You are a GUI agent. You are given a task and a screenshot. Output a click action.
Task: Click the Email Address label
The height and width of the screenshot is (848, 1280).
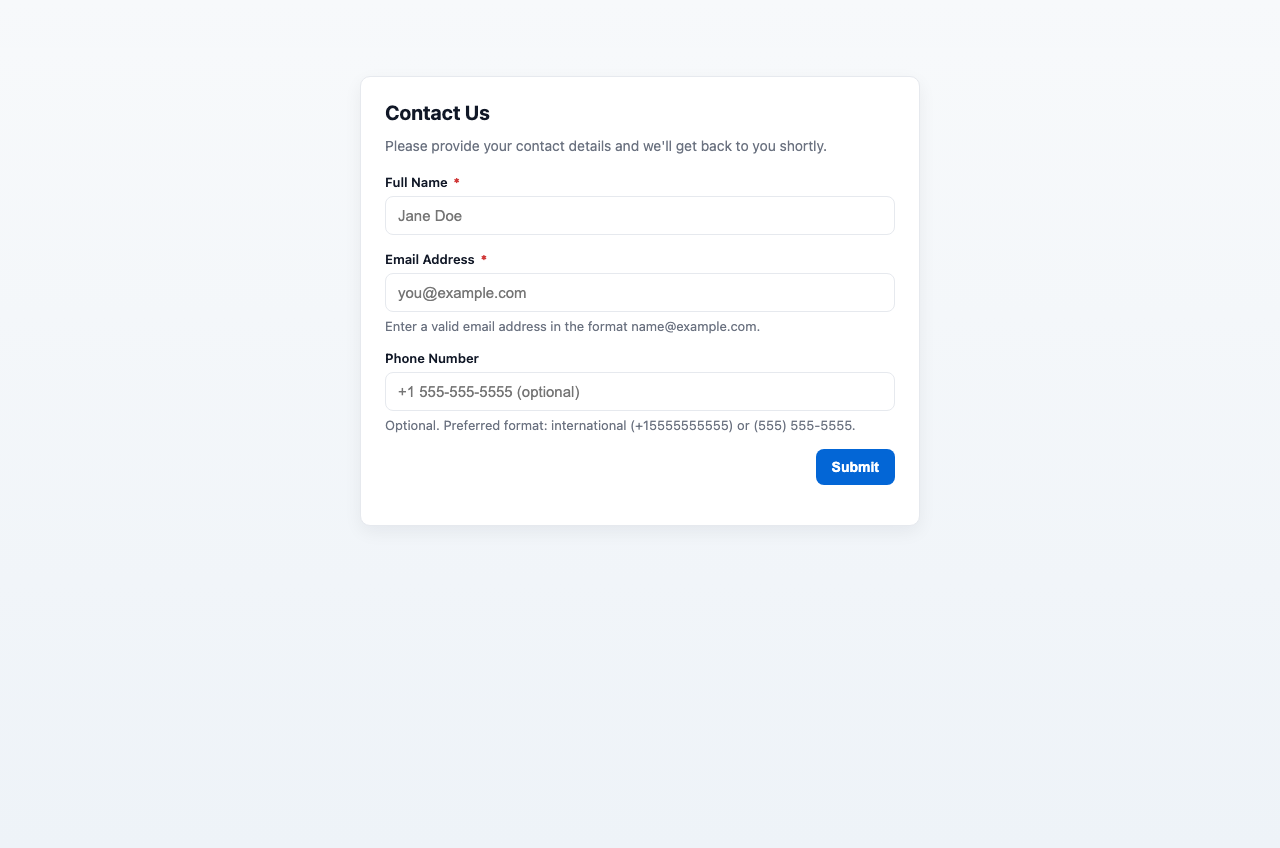[x=430, y=259]
